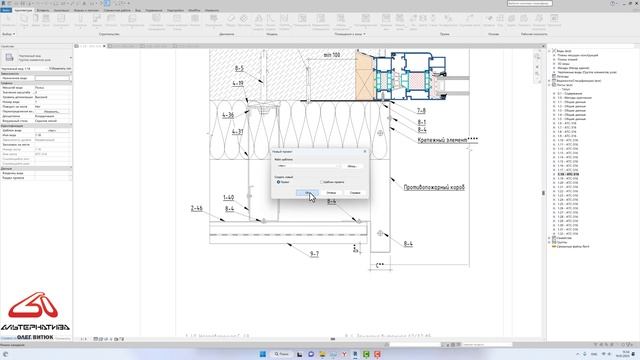Confirm the New Project dialog with OK

pyautogui.click(x=307, y=193)
